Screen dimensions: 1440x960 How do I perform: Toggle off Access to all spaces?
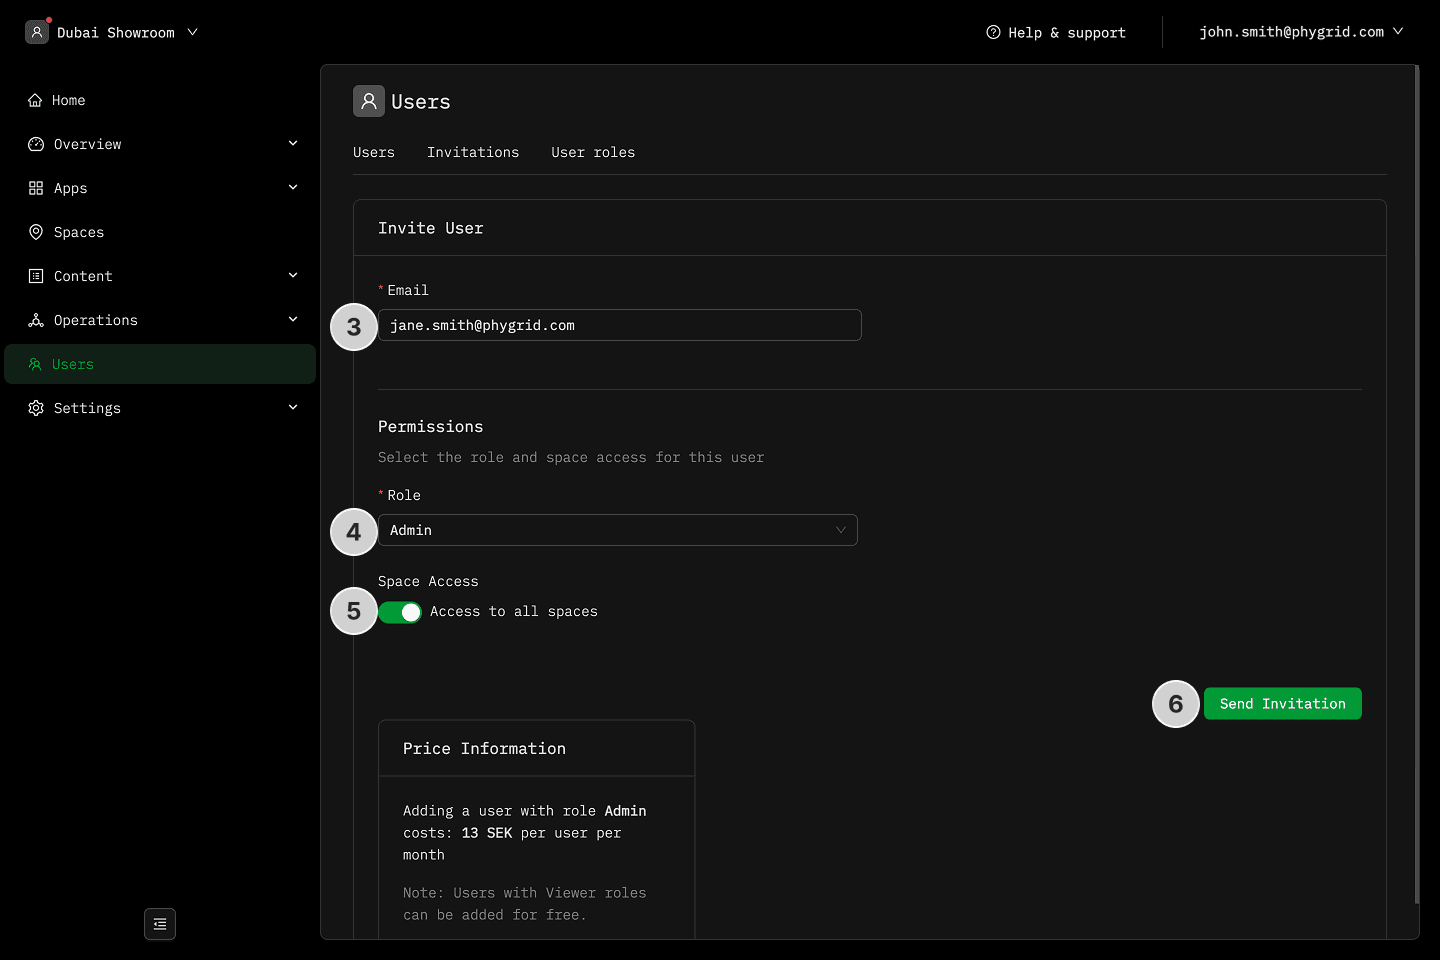(x=400, y=612)
